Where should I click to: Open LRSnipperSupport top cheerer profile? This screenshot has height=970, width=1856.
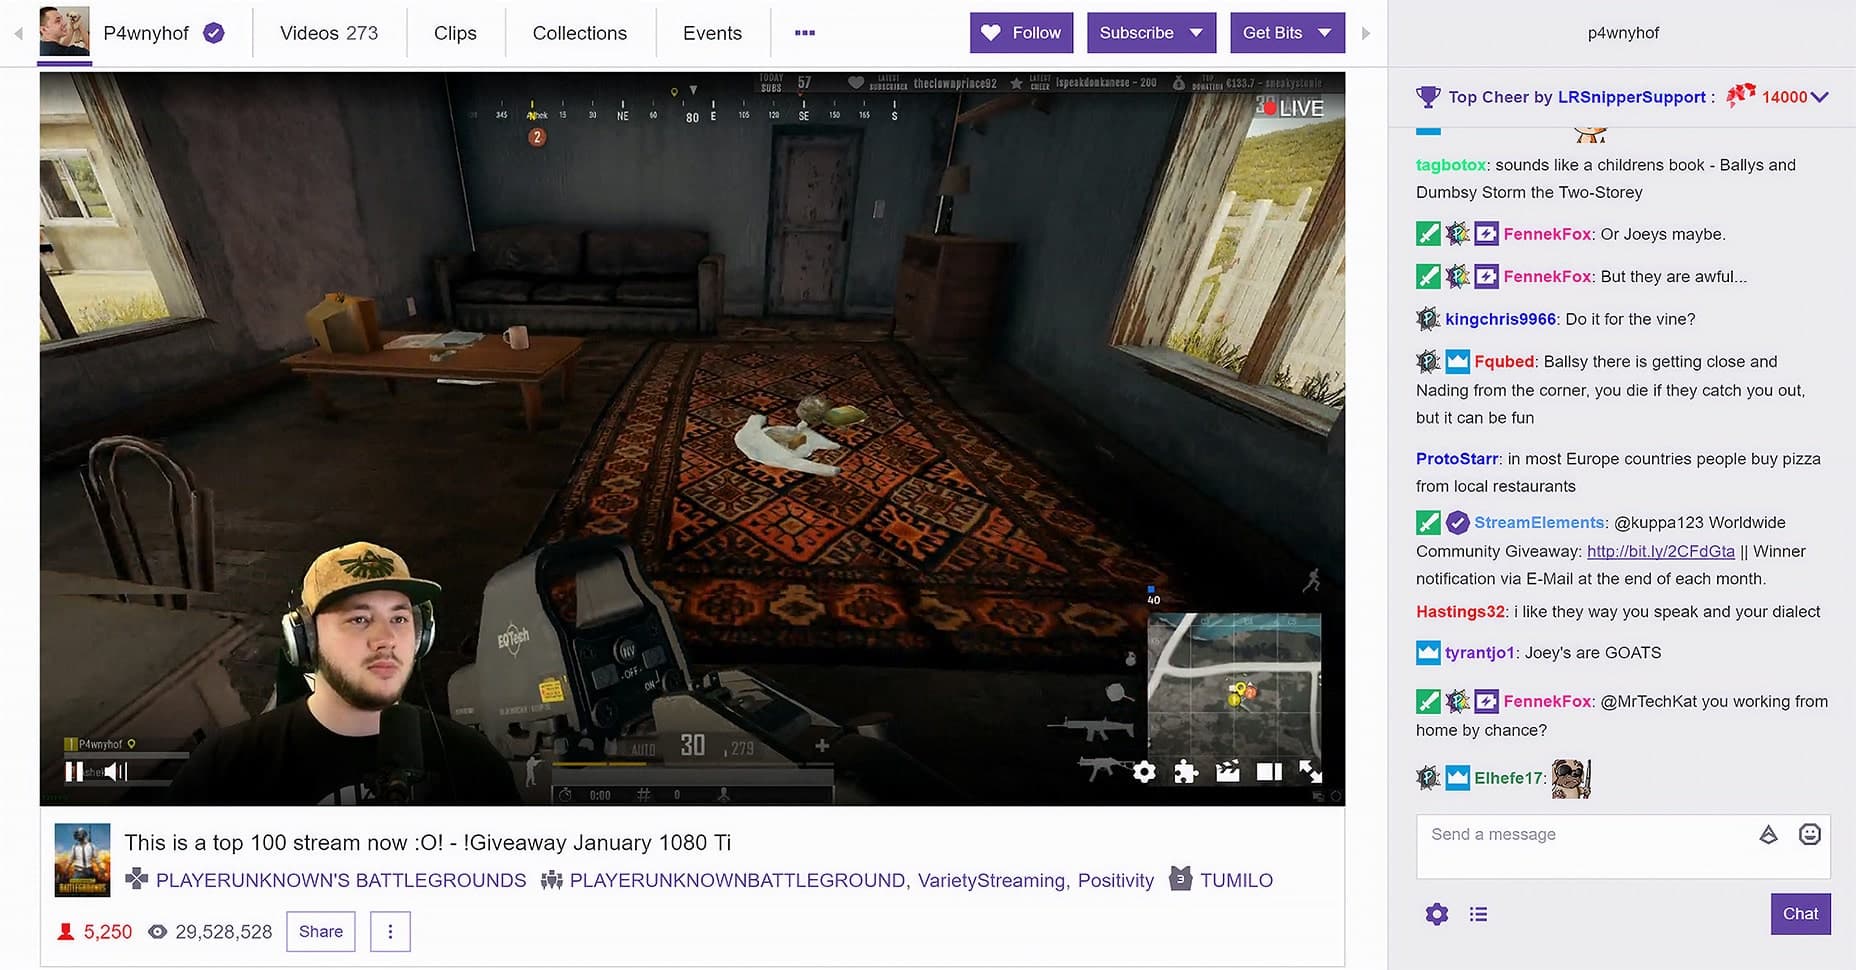click(1632, 97)
